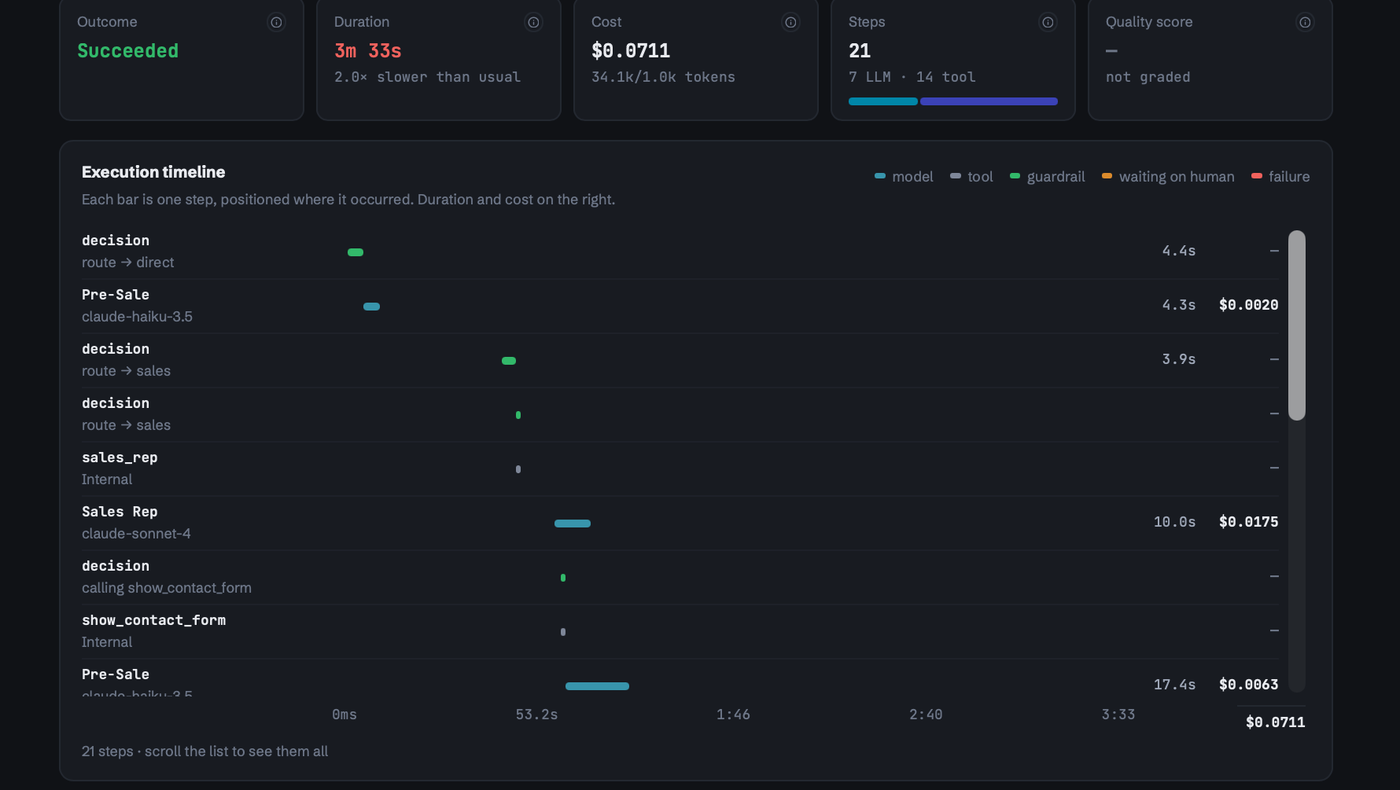Image resolution: width=1400 pixels, height=790 pixels.
Task: Click the "route → direct" step label
Action: coord(128,262)
